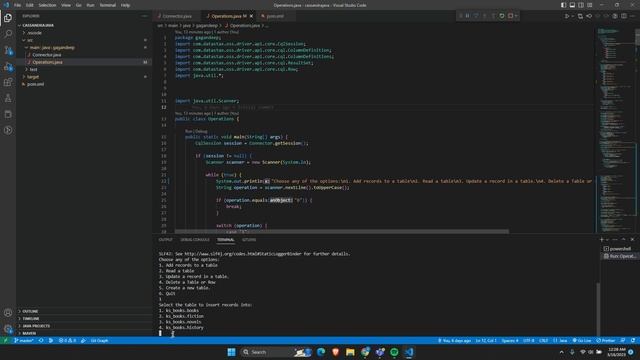This screenshot has height=360, width=640.
Task: Click the Git Graph status bar button
Action: coord(100,340)
